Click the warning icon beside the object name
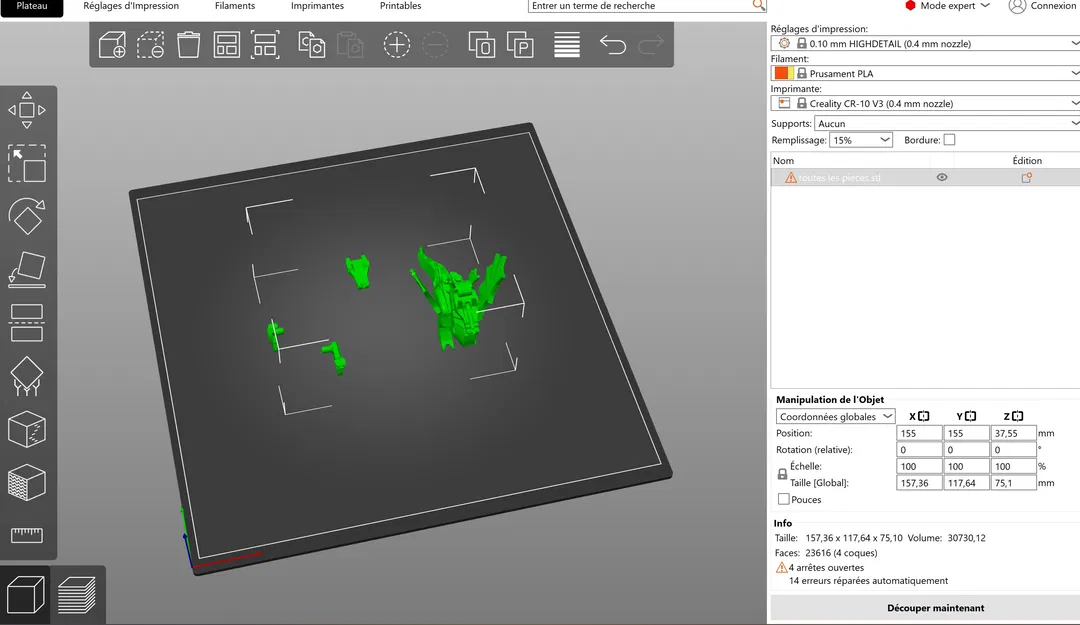 (791, 178)
